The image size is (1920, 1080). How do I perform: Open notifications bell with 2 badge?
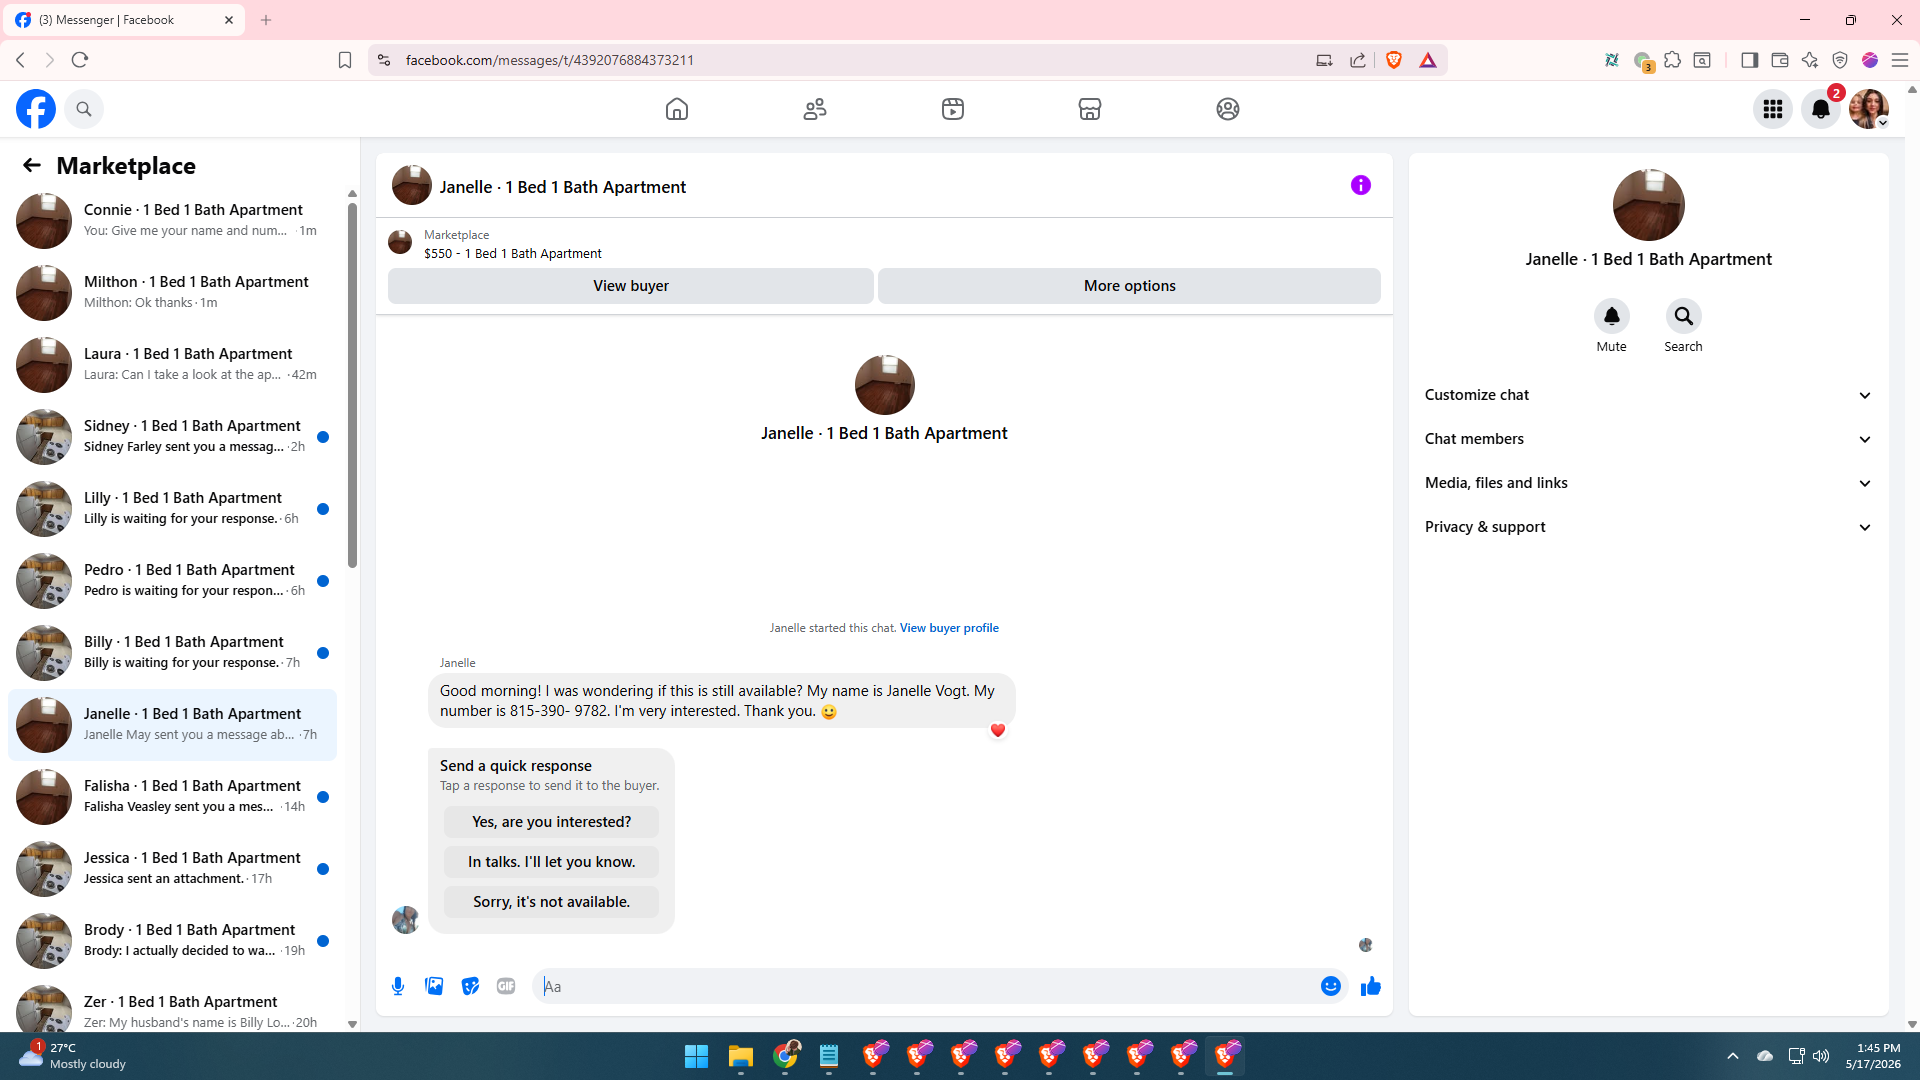(1821, 109)
